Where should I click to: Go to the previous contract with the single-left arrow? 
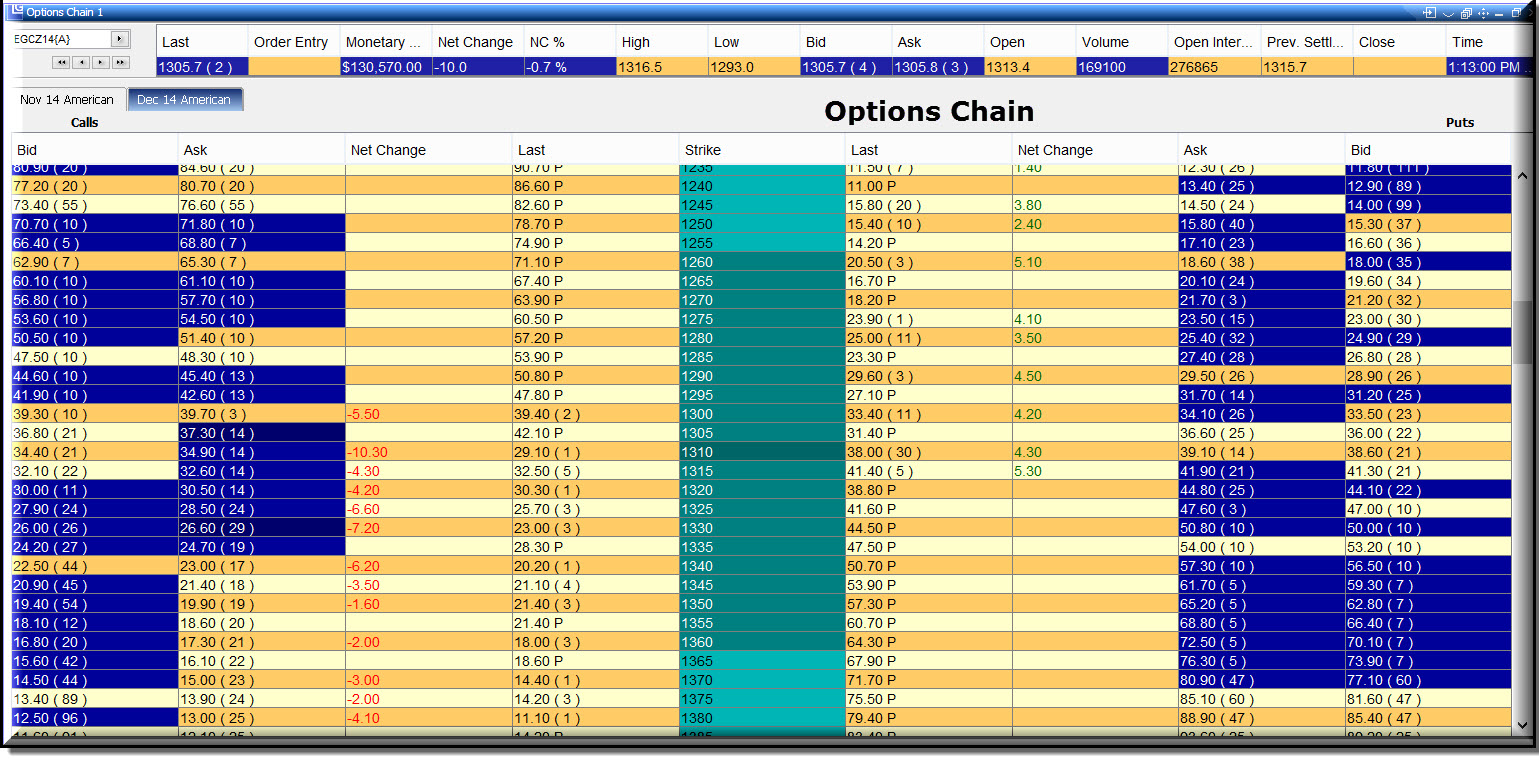click(81, 62)
